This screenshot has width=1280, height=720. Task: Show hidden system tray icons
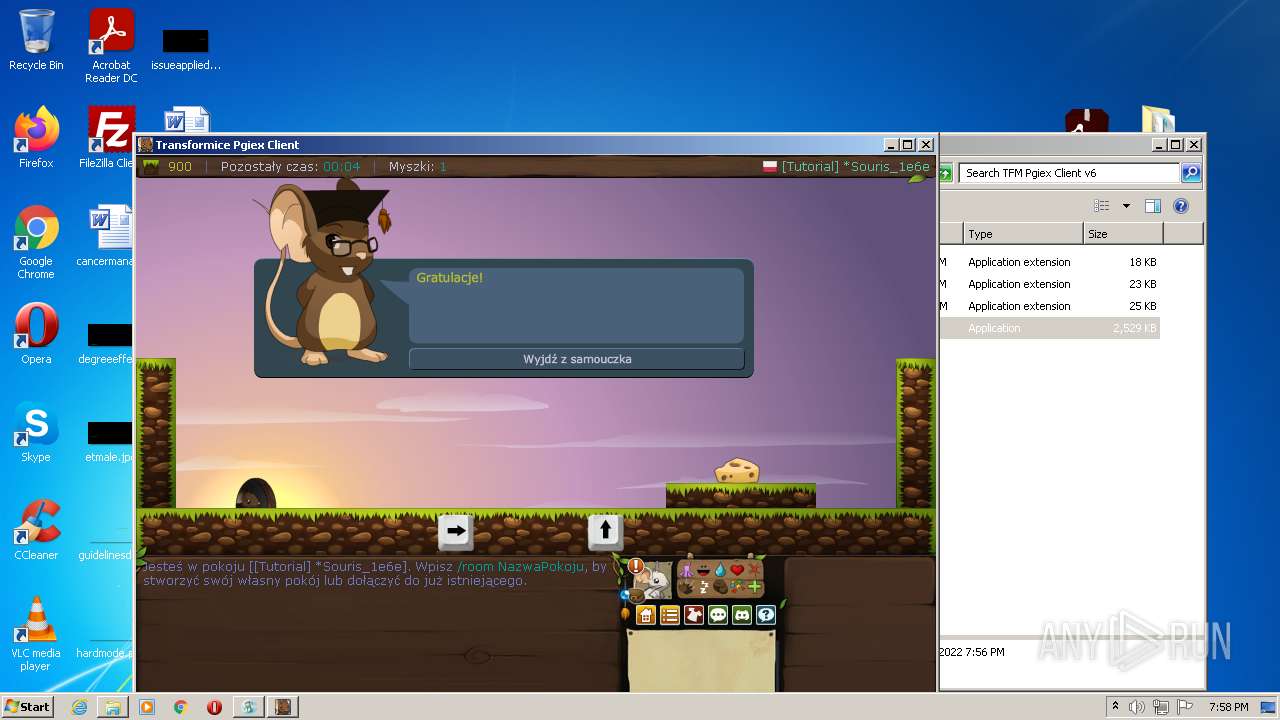tap(1115, 707)
